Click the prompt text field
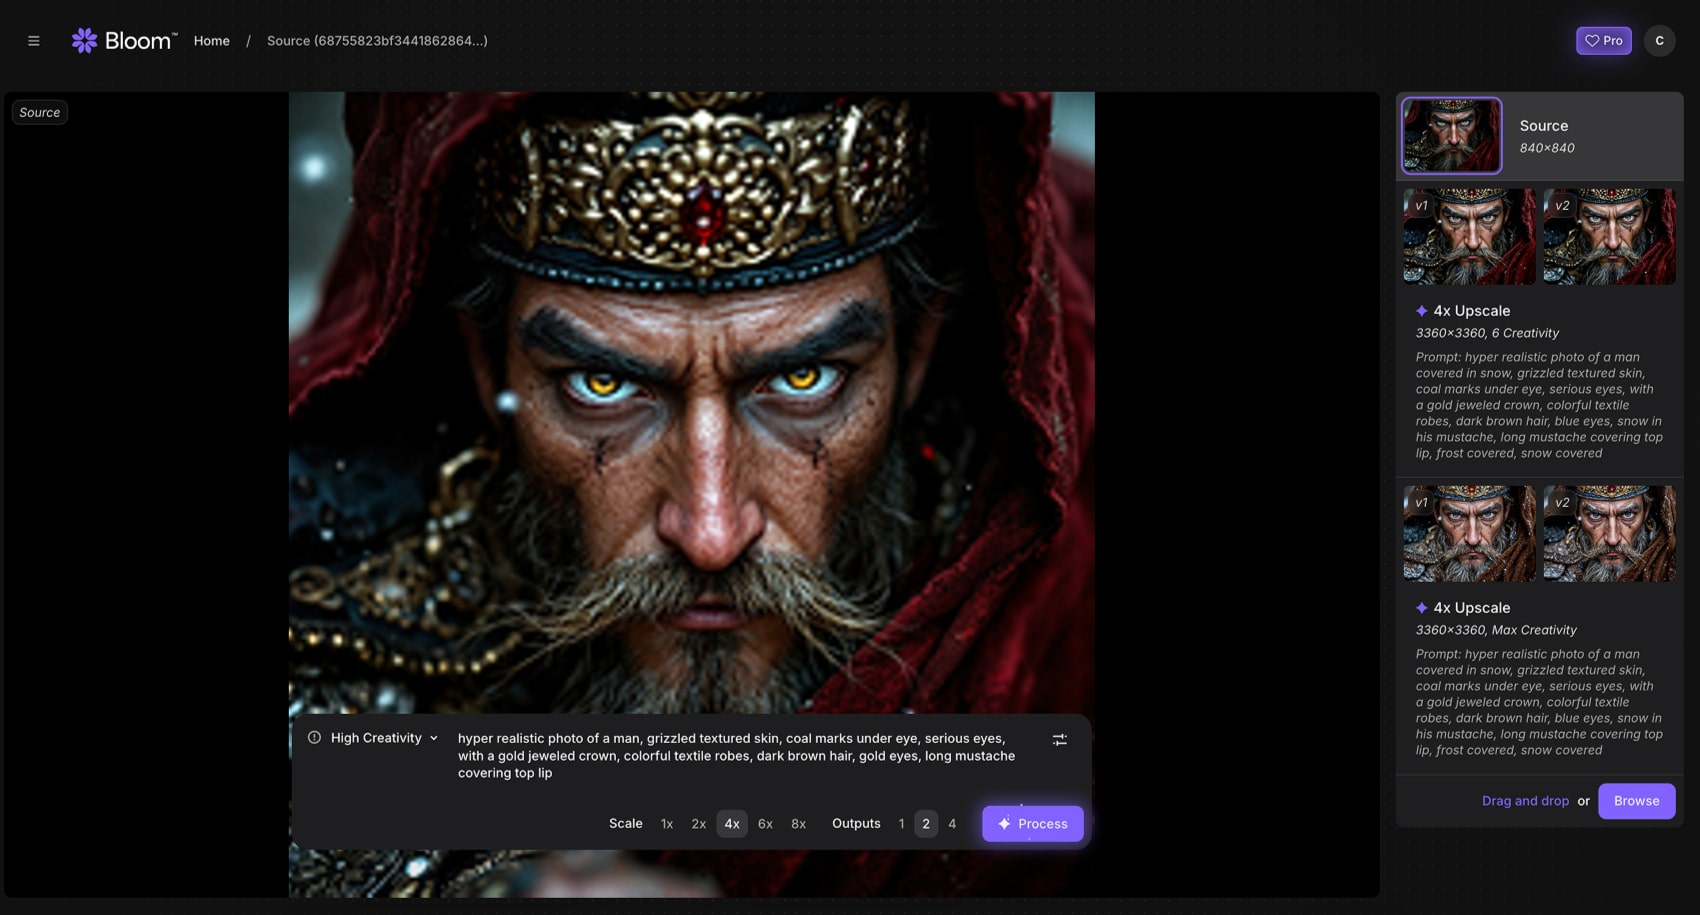 coord(736,756)
